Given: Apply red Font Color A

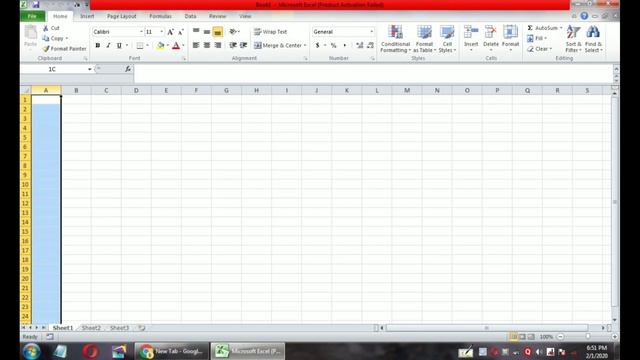Looking at the screenshot, I should [176, 45].
